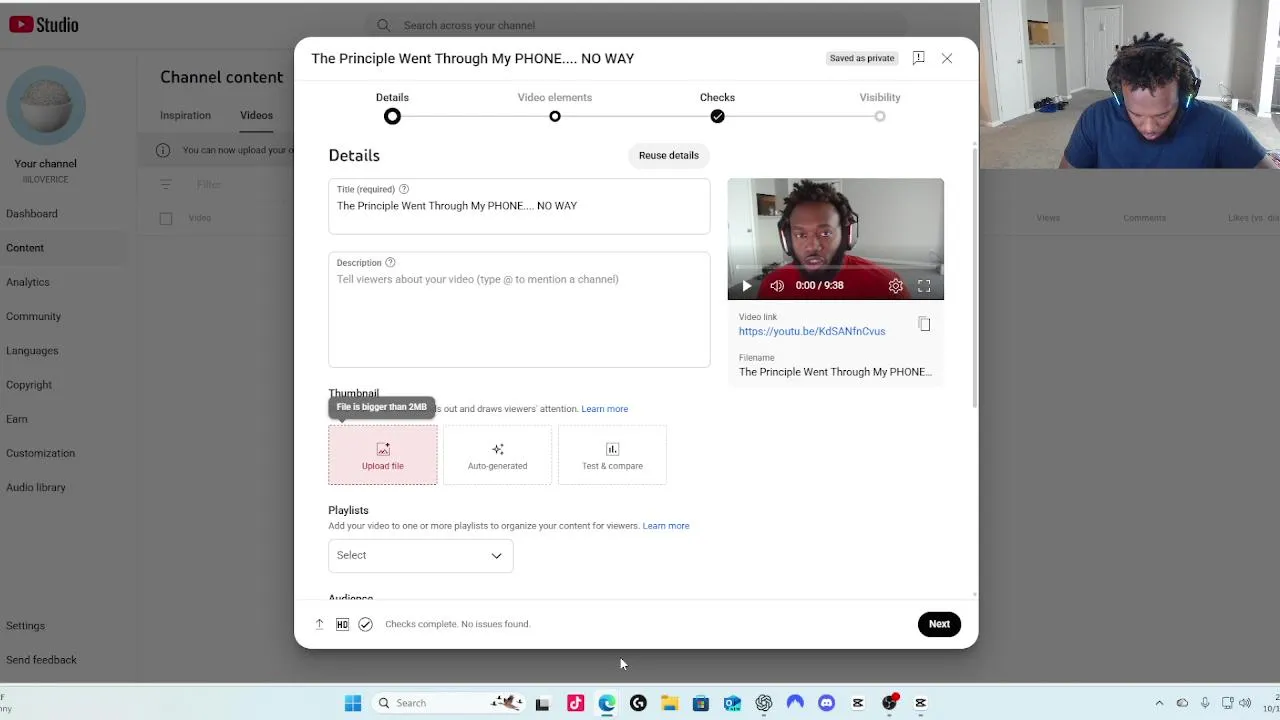The width and height of the screenshot is (1280, 720).
Task: Show hidden system tray icons chevron
Action: click(1159, 703)
